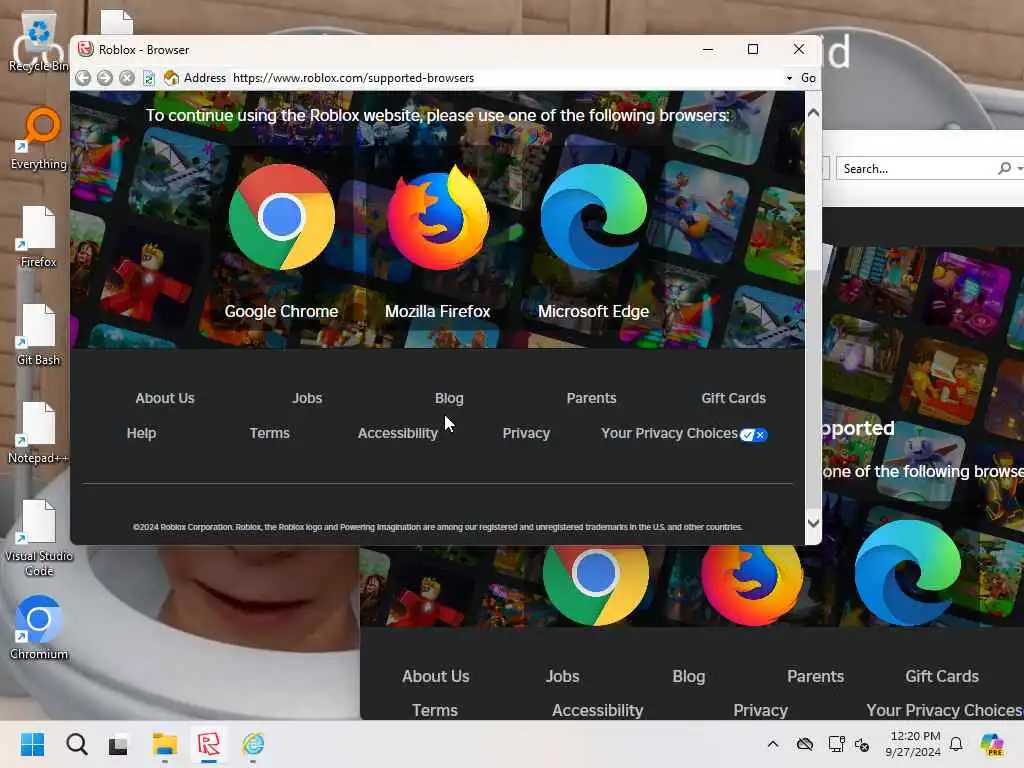Select the Everything desktop shortcut
The image size is (1024, 768).
[x=39, y=138]
